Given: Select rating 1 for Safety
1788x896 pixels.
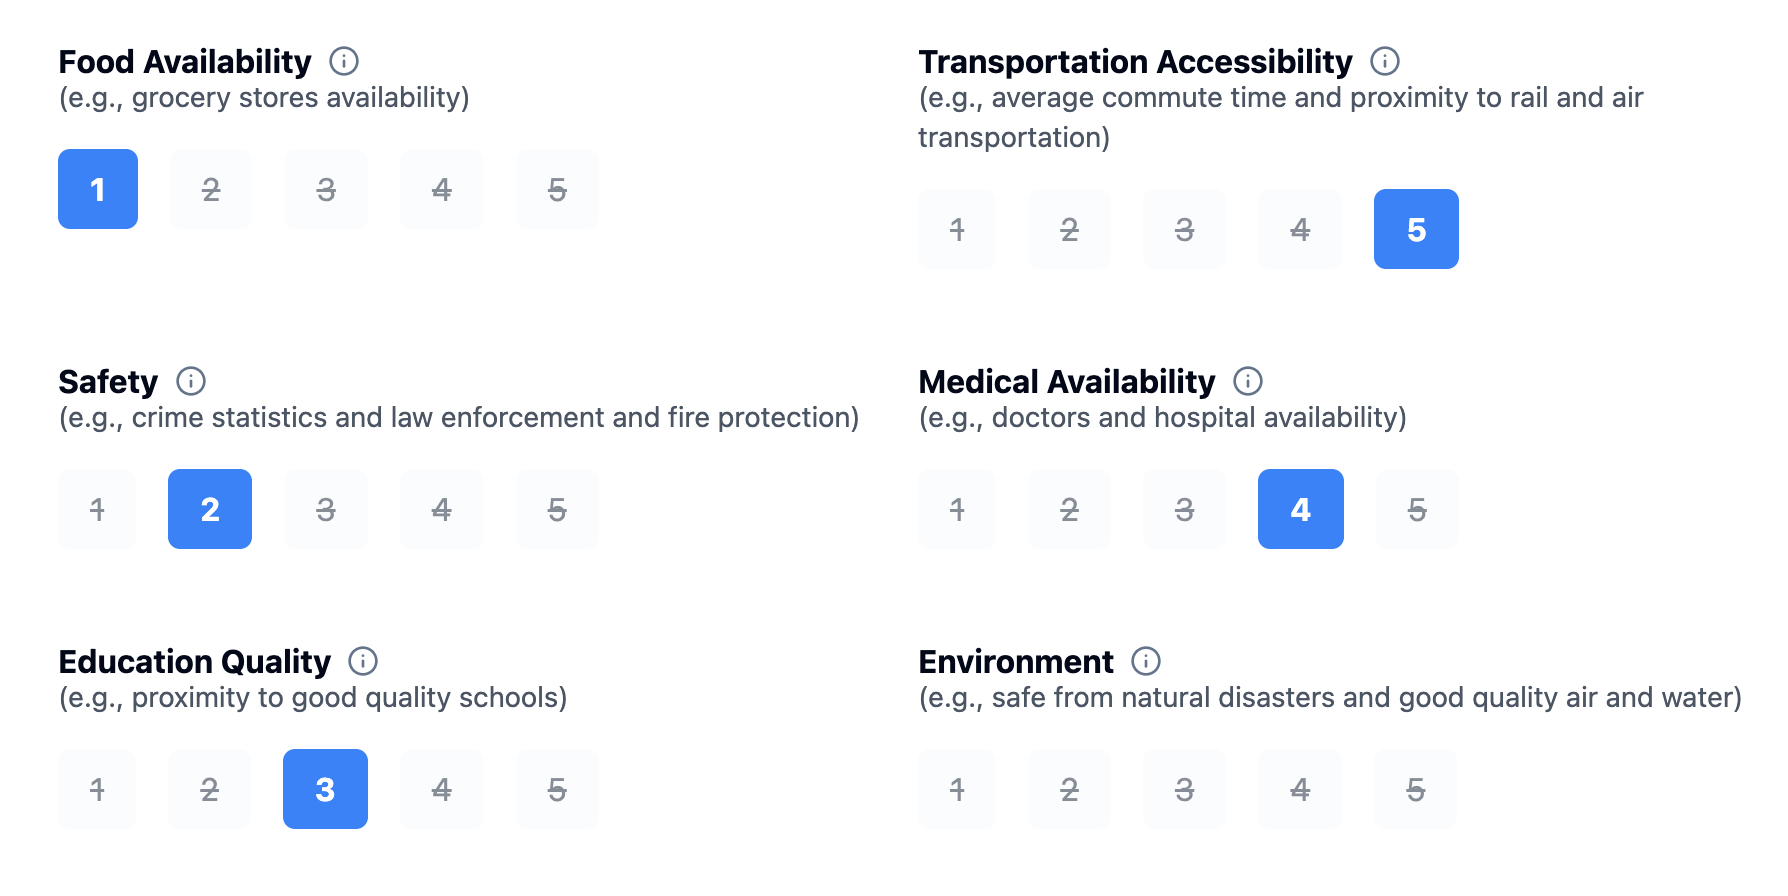Looking at the screenshot, I should pos(97,509).
